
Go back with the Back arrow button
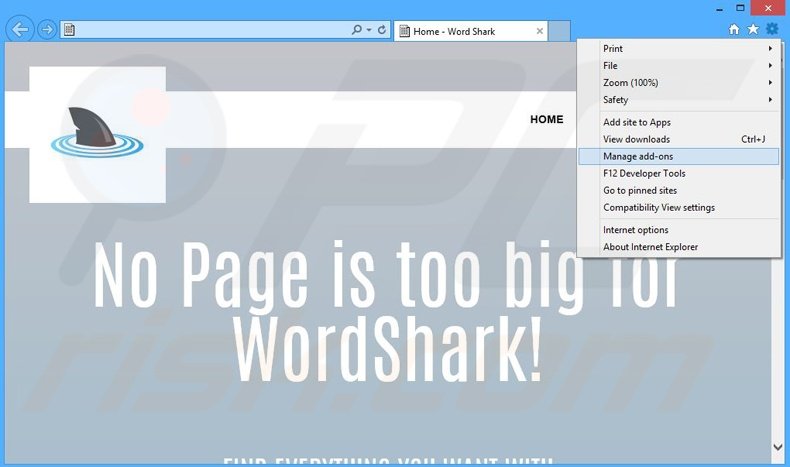[20, 30]
